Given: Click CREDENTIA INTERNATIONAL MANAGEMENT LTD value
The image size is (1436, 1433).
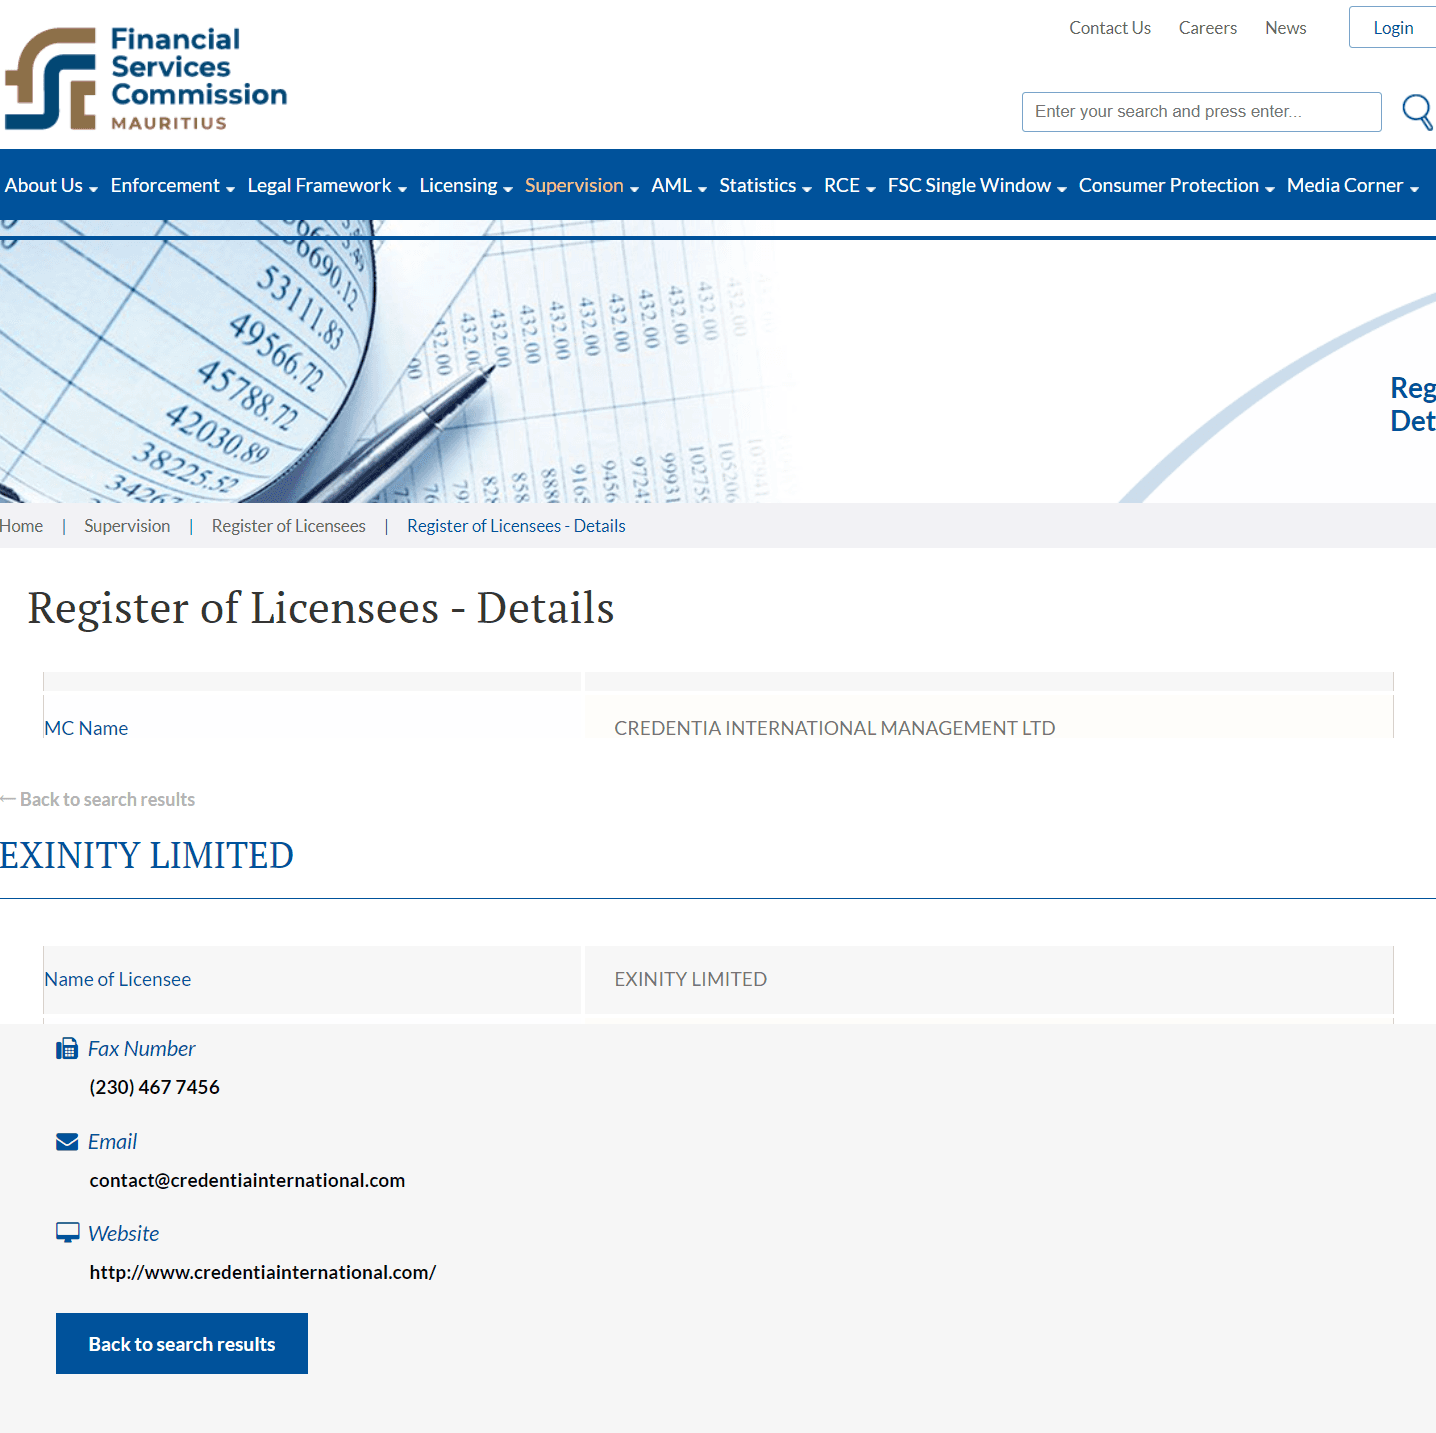Looking at the screenshot, I should pos(835,728).
